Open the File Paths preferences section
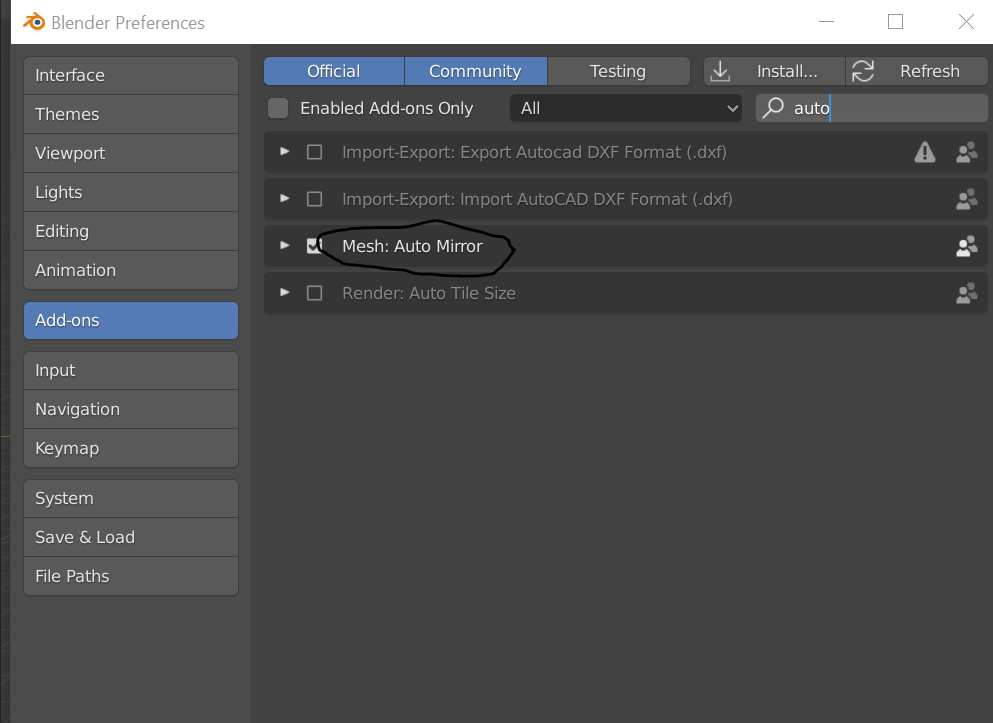993x723 pixels. 131,576
